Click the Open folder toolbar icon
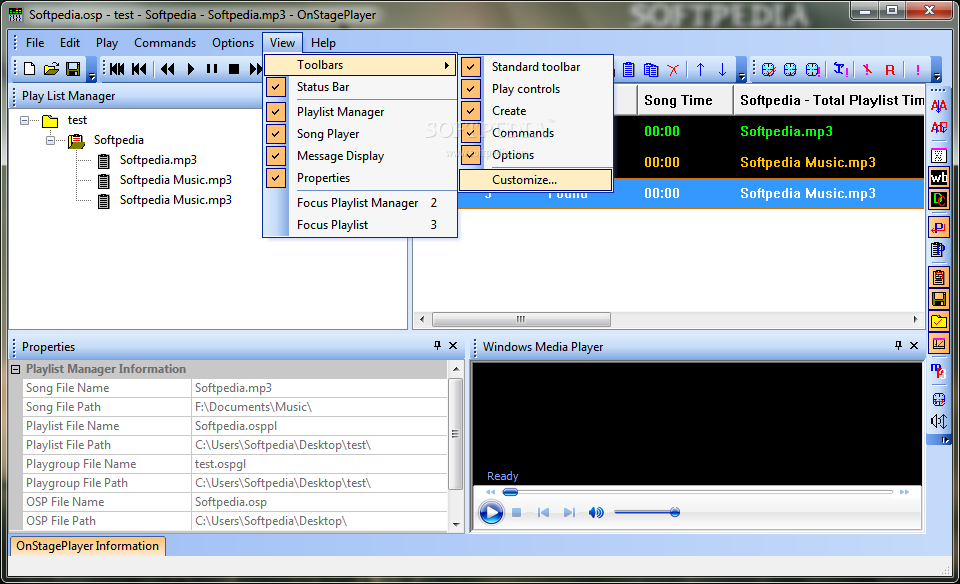Image resolution: width=960 pixels, height=584 pixels. tap(51, 69)
